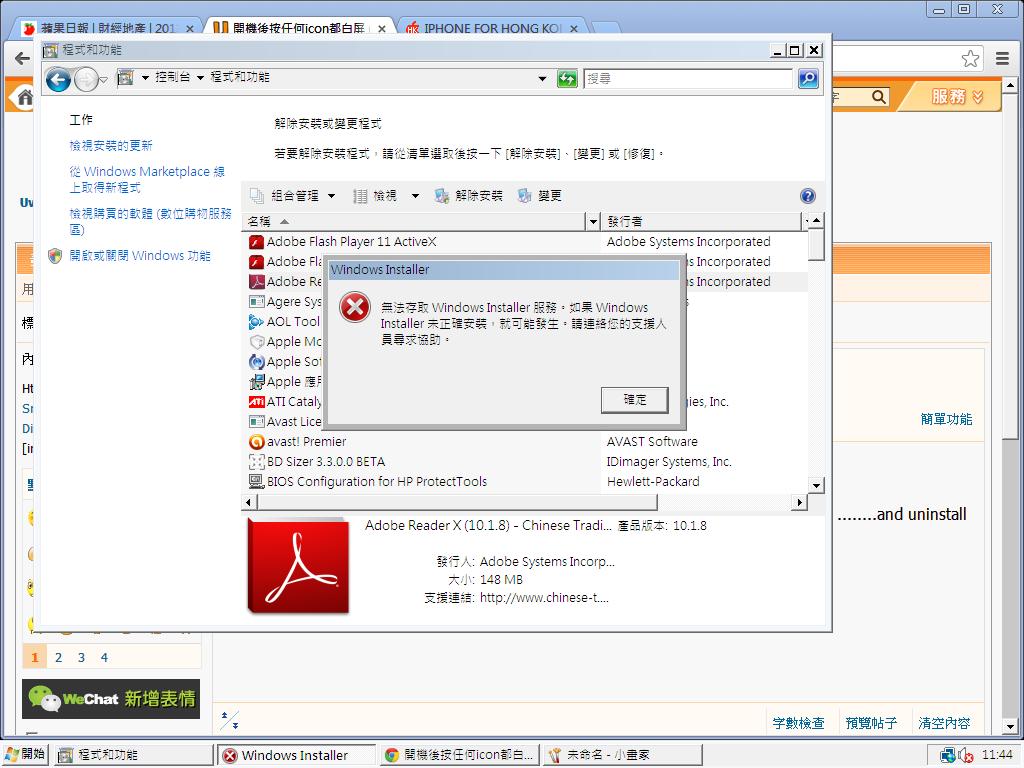Viewport: 1024px width, 768px height.
Task: Click the 解除安裝 toolbar button
Action: point(469,196)
